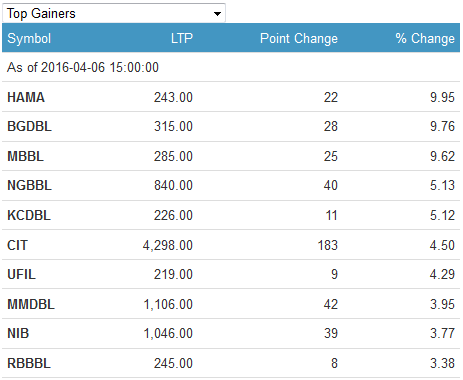
Task: Select the UFIL symbol link
Action: point(21,274)
